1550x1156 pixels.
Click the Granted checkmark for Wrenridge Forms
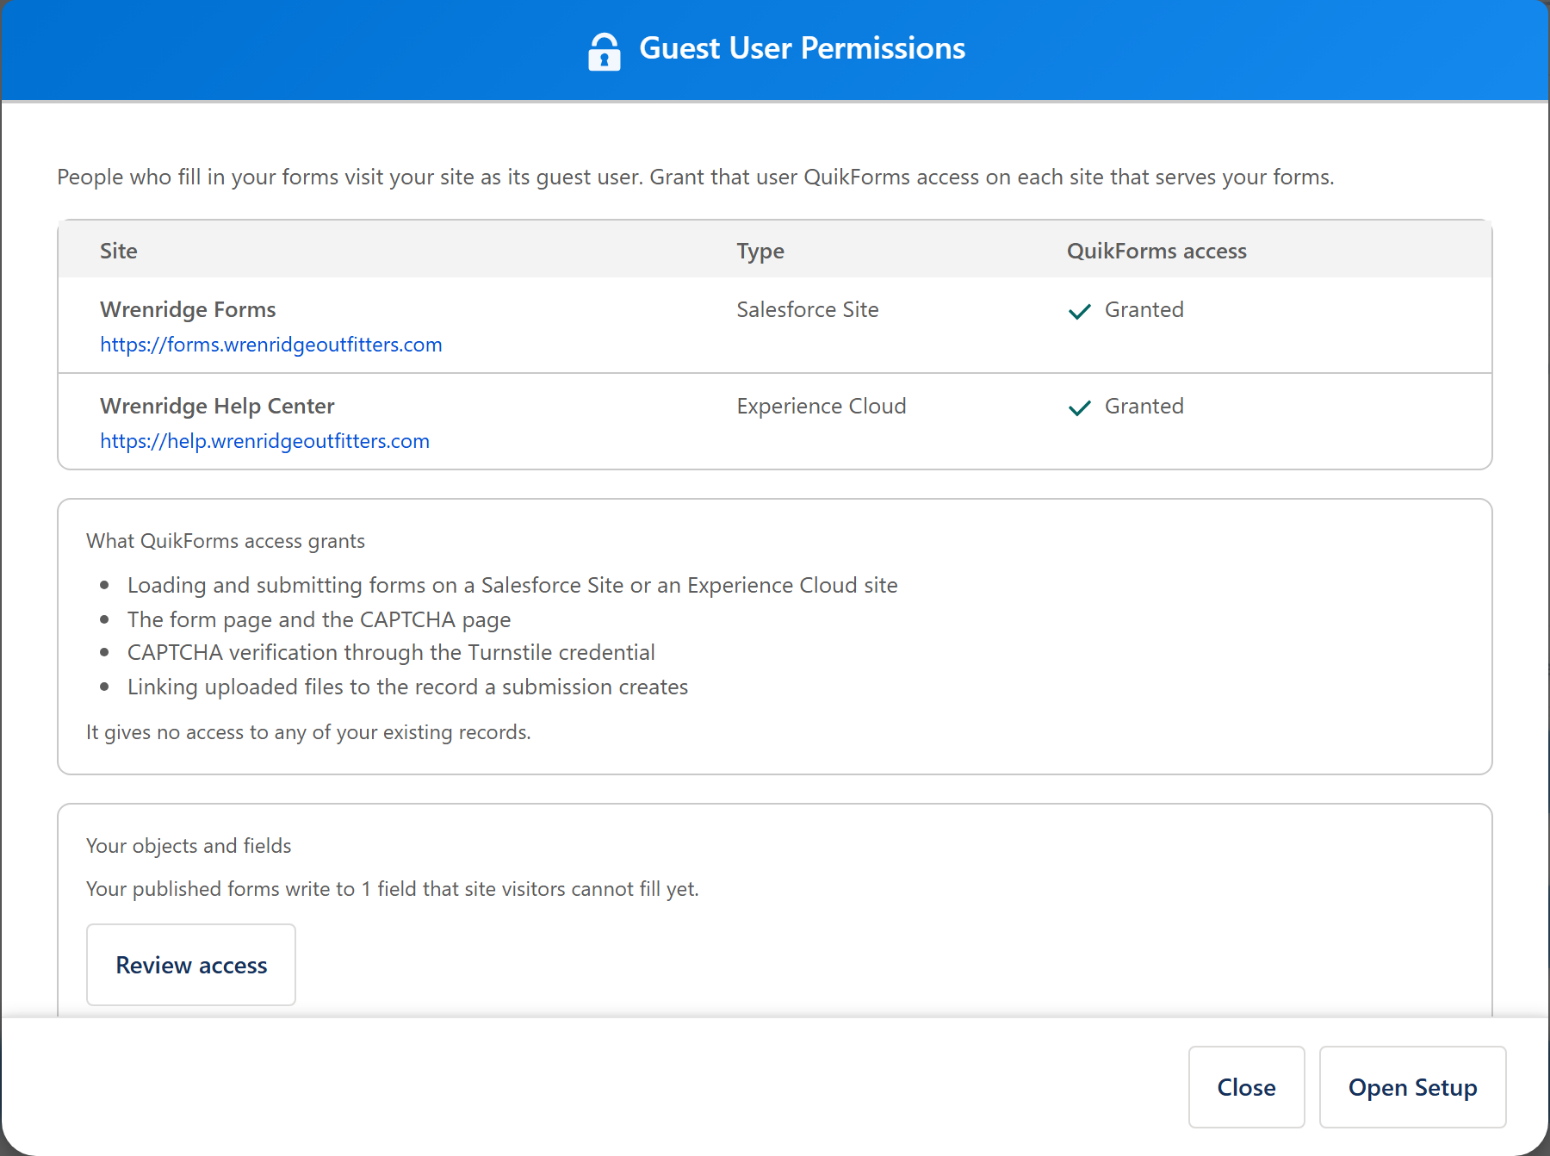point(1079,311)
